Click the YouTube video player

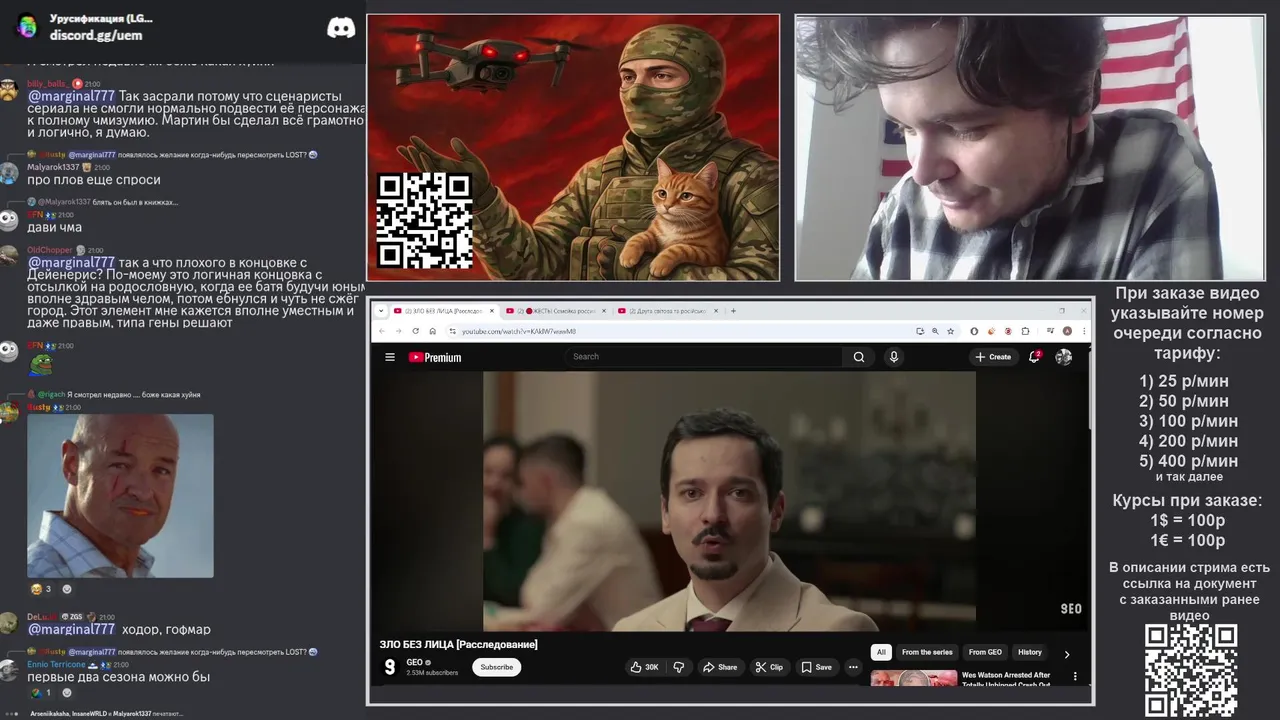pyautogui.click(x=729, y=501)
